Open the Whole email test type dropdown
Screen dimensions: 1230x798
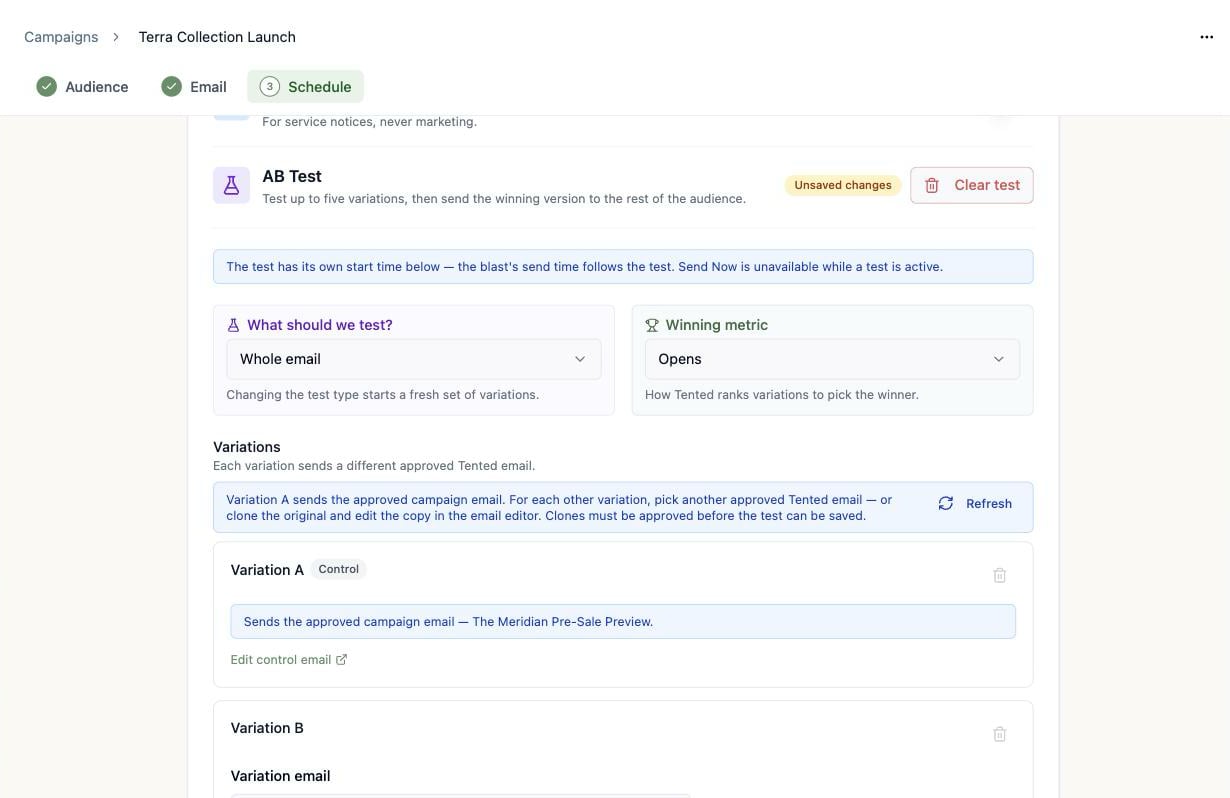(x=414, y=359)
